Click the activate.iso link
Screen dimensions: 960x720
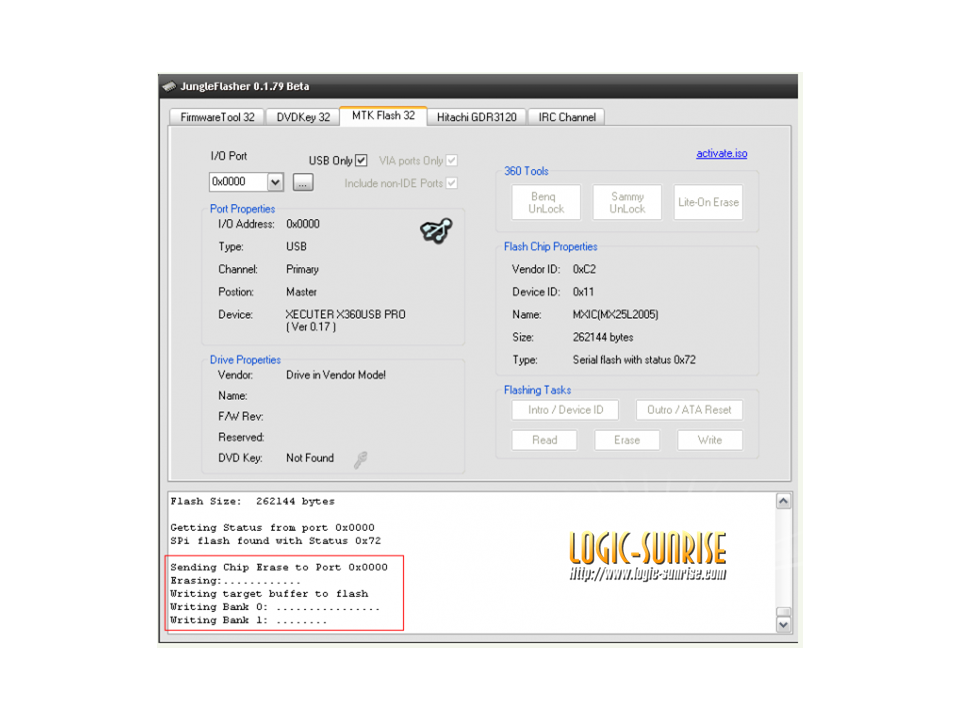pos(722,154)
